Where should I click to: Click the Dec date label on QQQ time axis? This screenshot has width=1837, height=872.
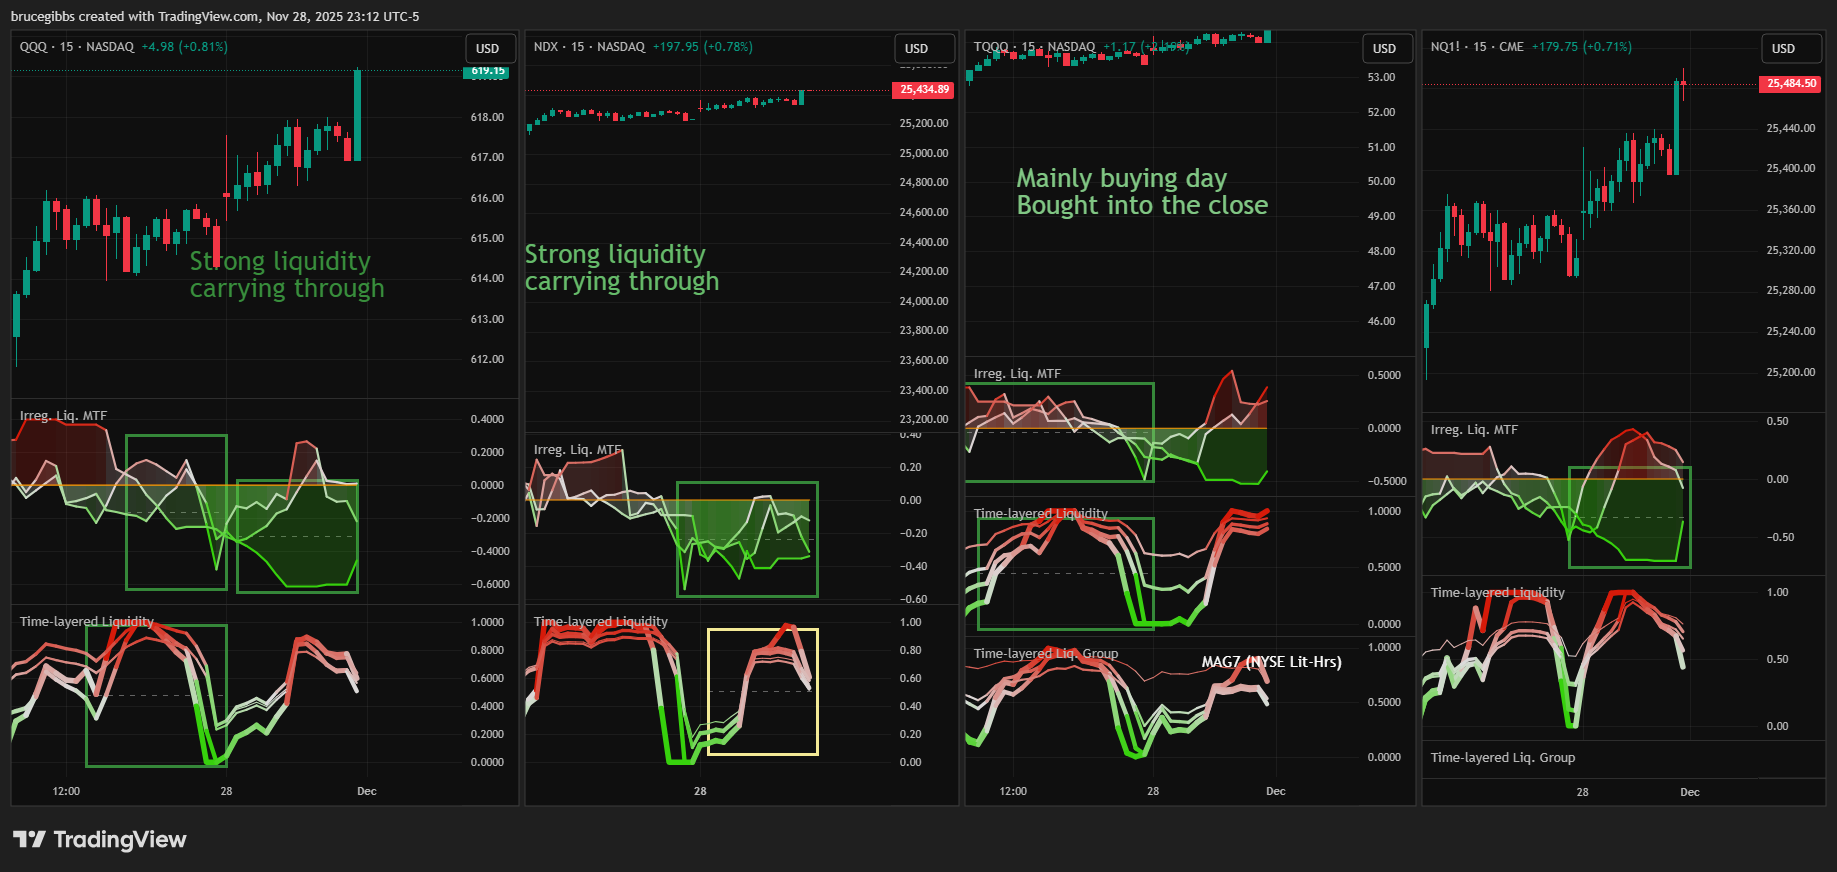367,791
